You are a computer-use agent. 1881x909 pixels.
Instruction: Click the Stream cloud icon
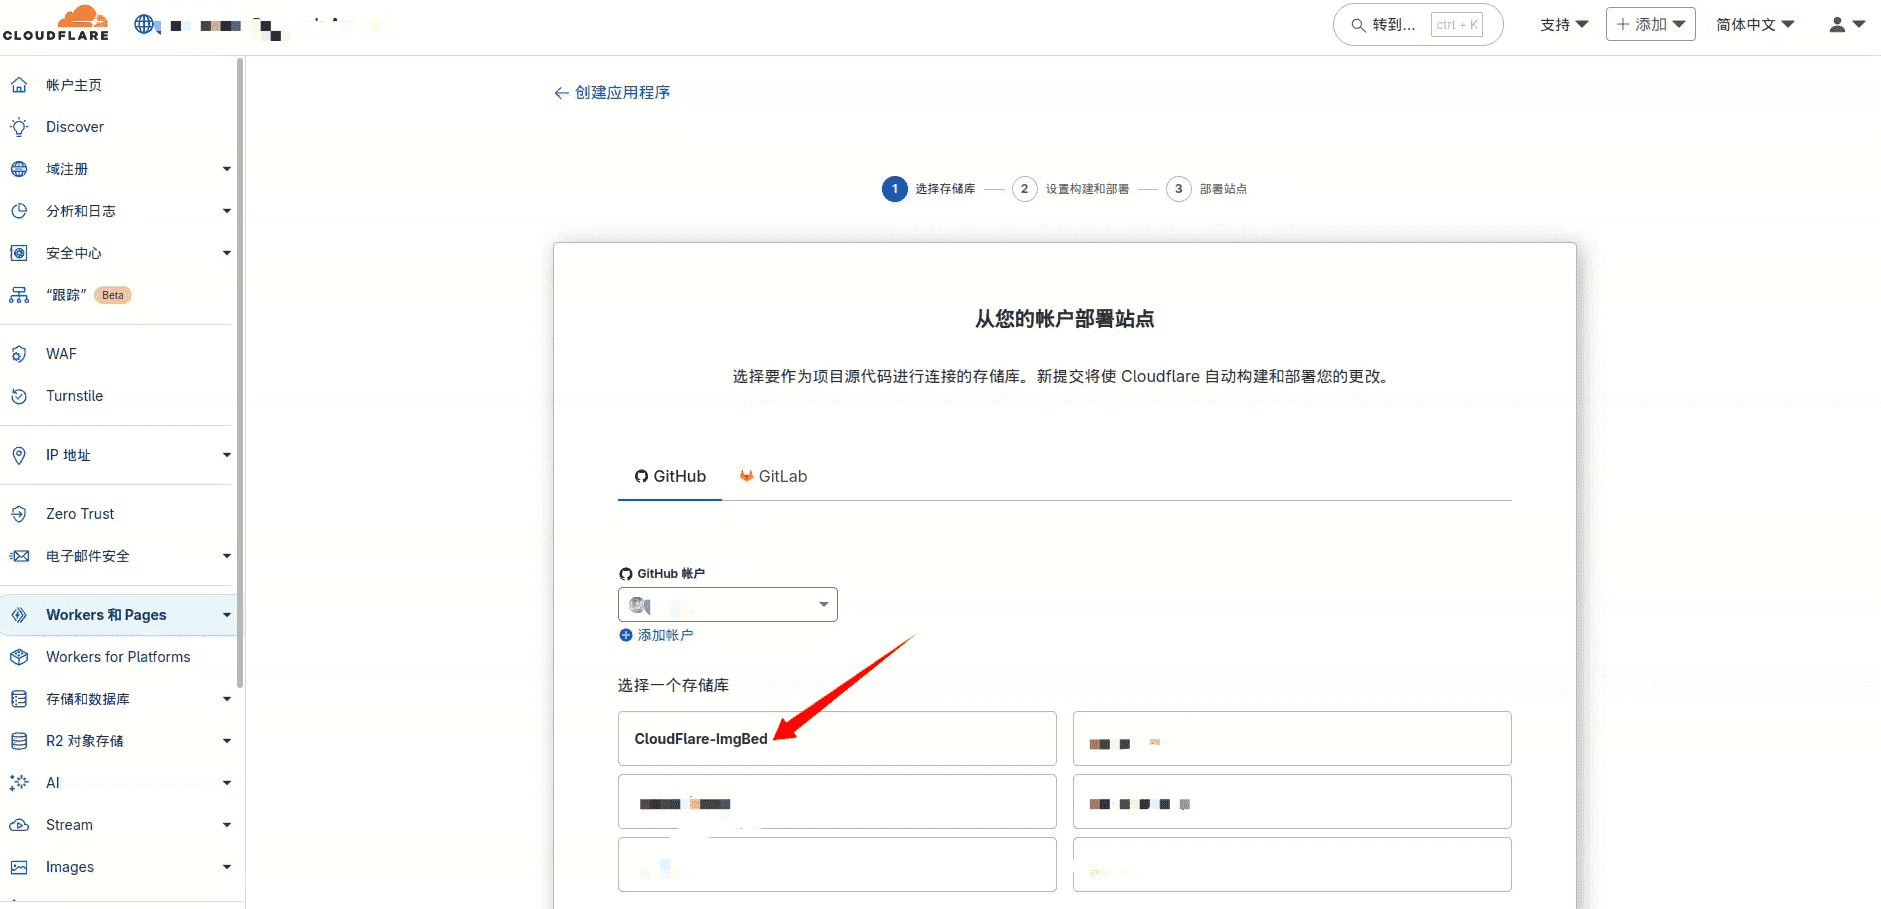click(19, 825)
